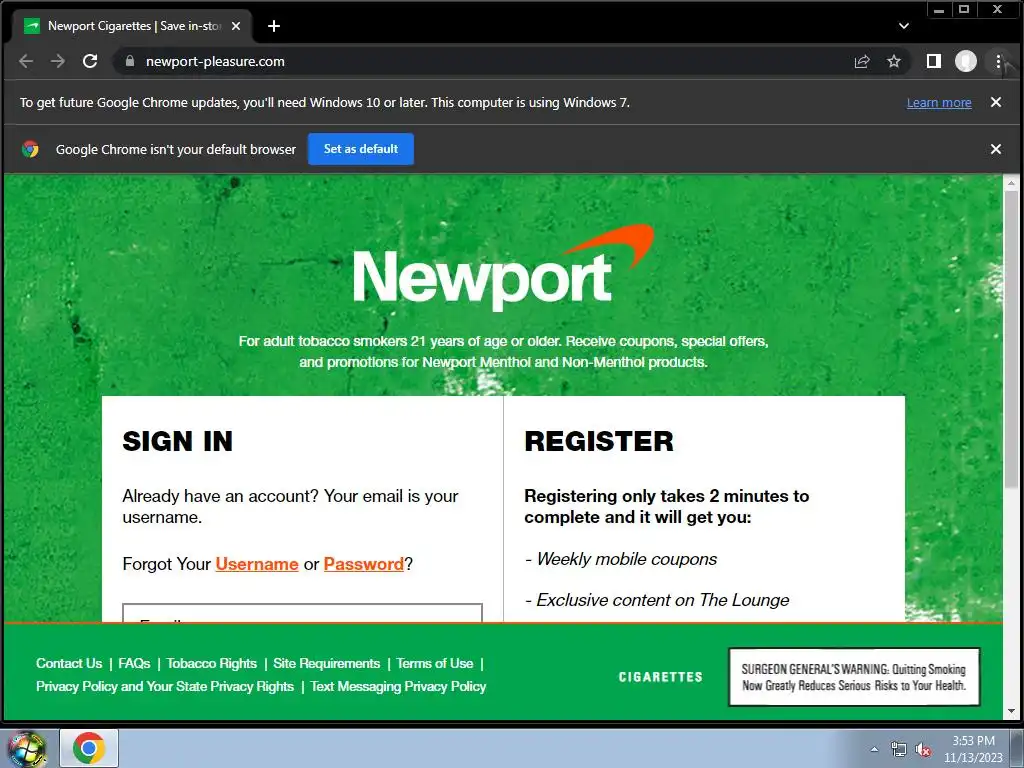
Task: Click the forgot Password link
Action: tap(364, 564)
